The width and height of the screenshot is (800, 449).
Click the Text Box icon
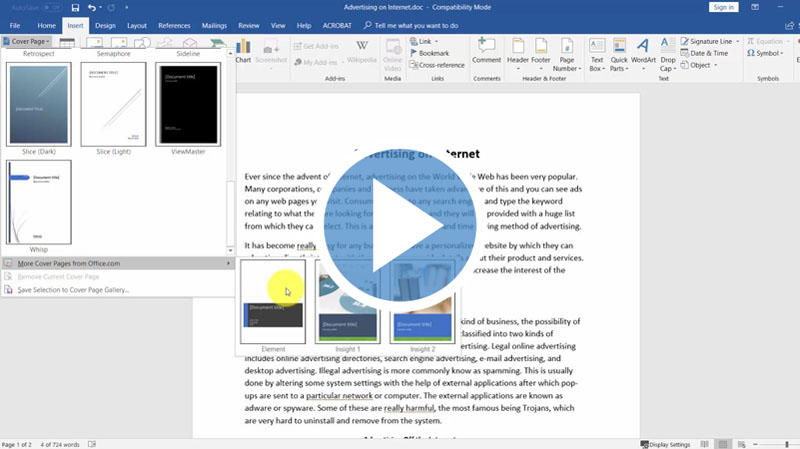tap(597, 51)
